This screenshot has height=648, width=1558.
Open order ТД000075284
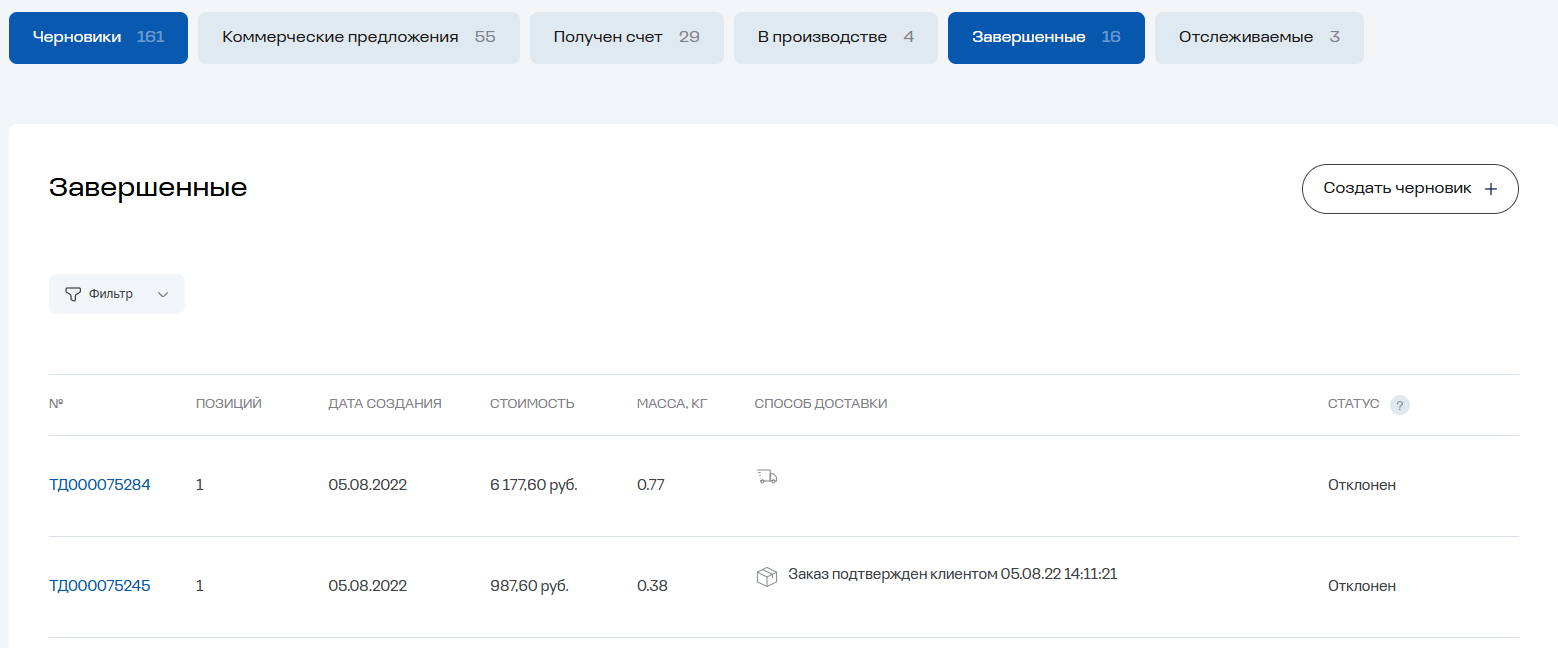point(100,484)
